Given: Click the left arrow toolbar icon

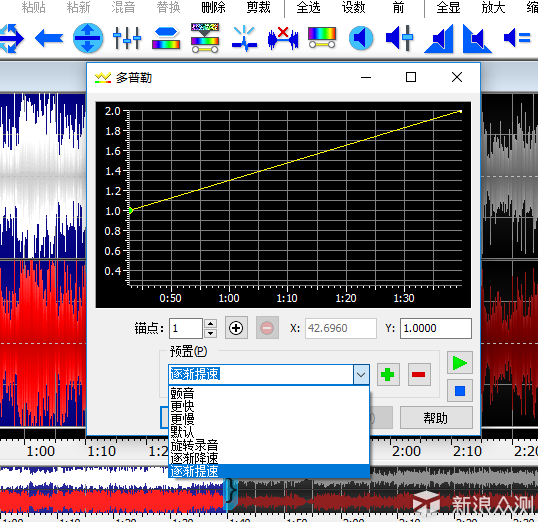Looking at the screenshot, I should [49, 38].
